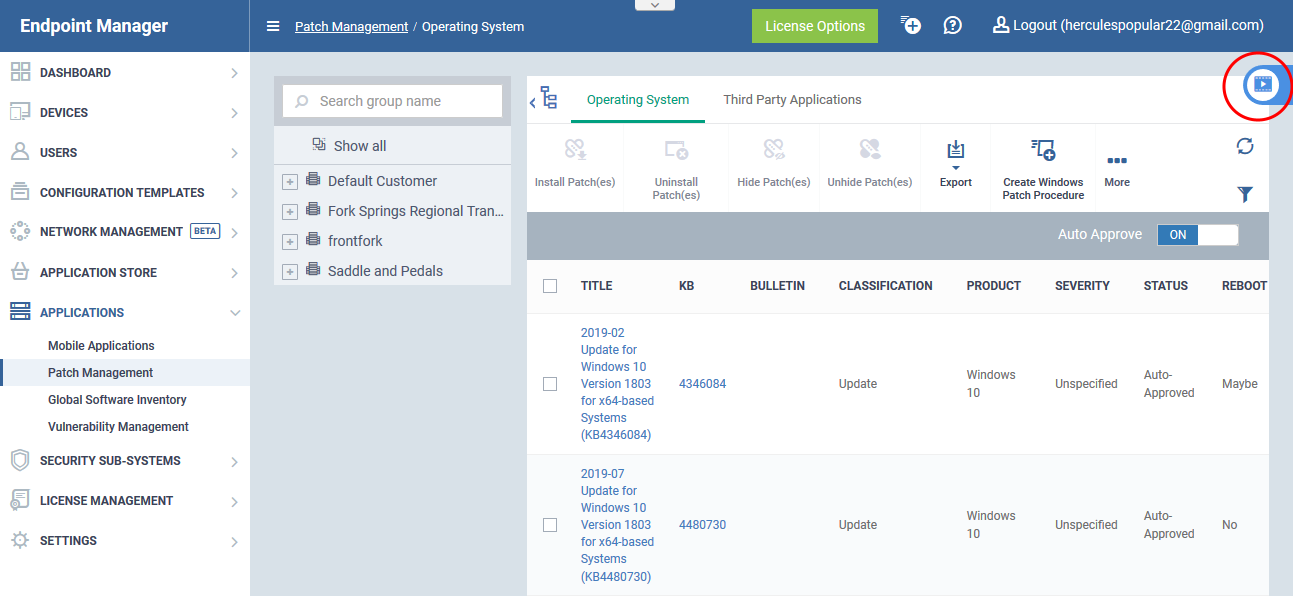Image resolution: width=1293 pixels, height=596 pixels.
Task: Open Vulnerability Management item
Action: (118, 427)
